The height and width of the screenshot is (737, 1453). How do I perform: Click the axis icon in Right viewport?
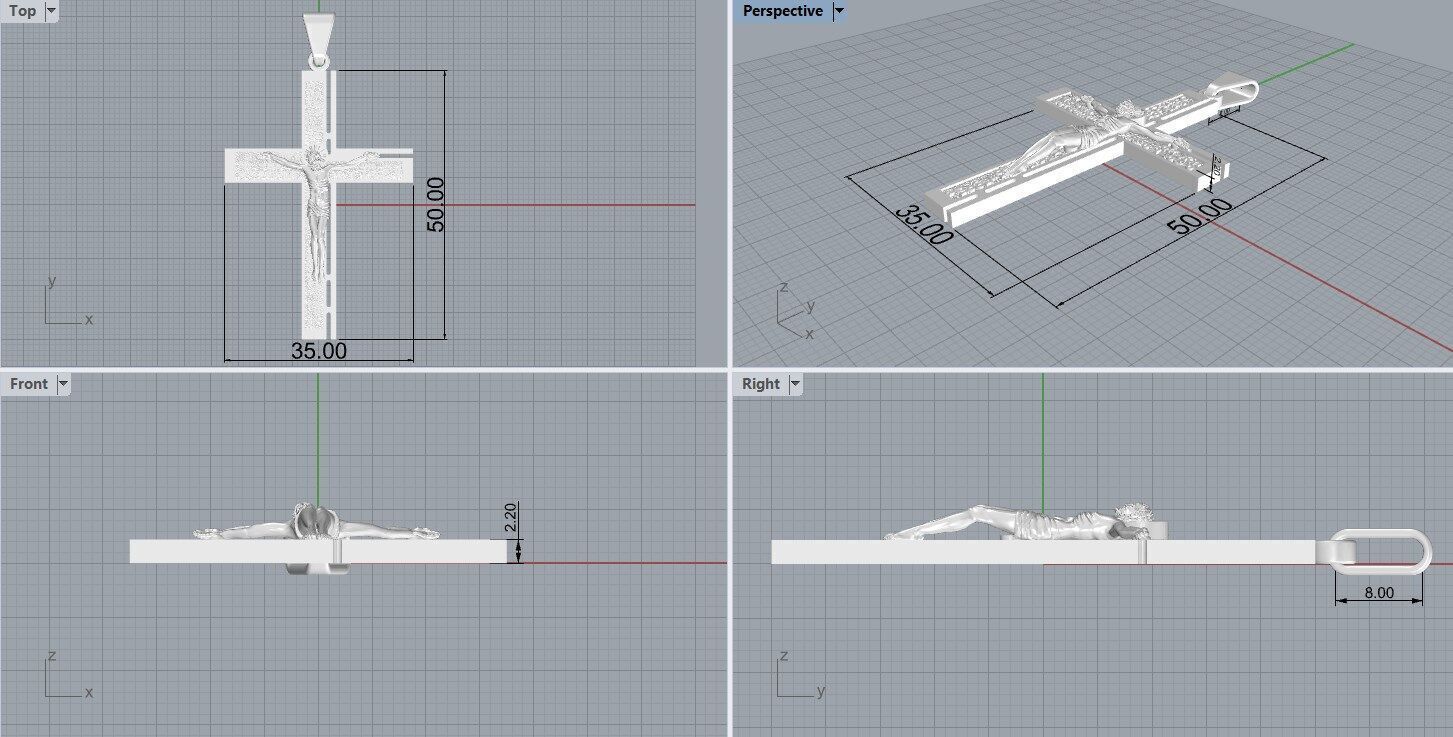tap(800, 674)
